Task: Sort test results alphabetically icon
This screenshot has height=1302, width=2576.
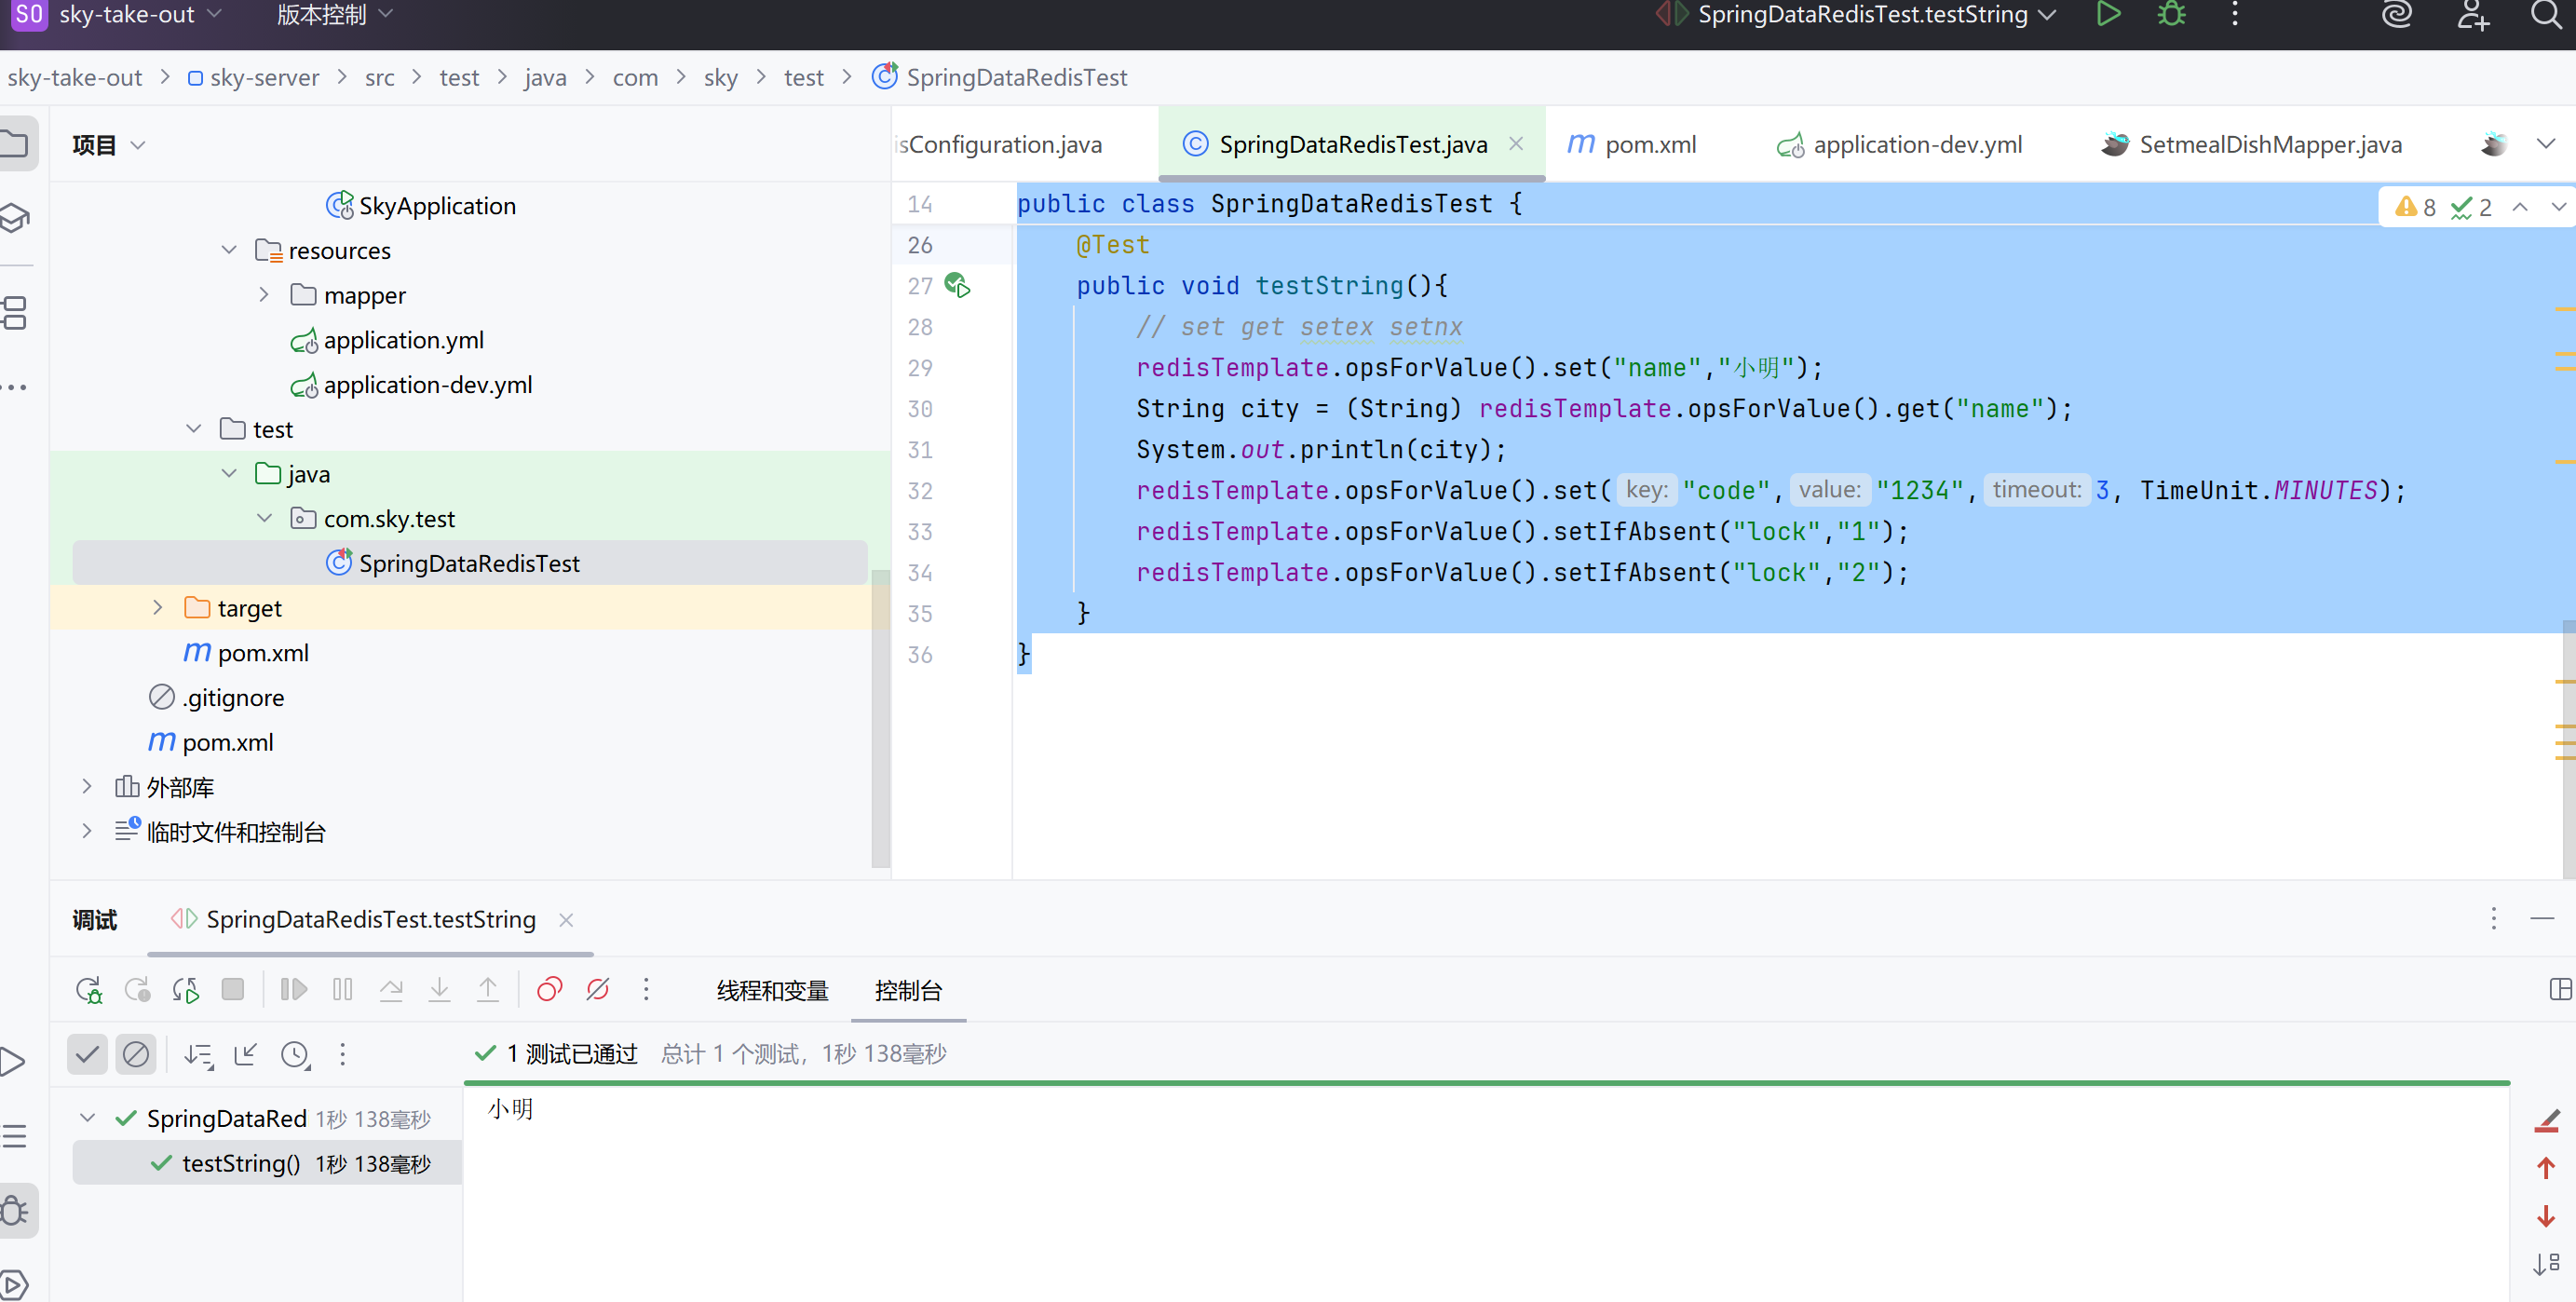Action: (198, 1055)
